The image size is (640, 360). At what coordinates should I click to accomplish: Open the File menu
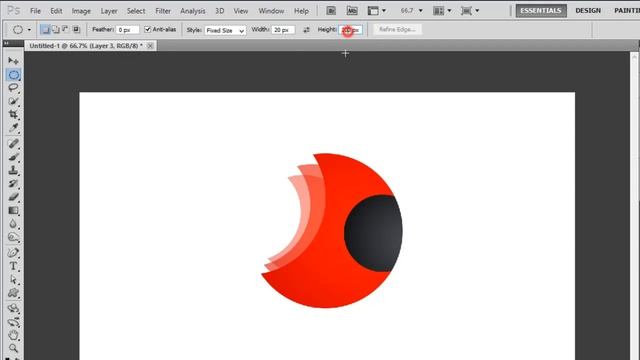(x=36, y=11)
